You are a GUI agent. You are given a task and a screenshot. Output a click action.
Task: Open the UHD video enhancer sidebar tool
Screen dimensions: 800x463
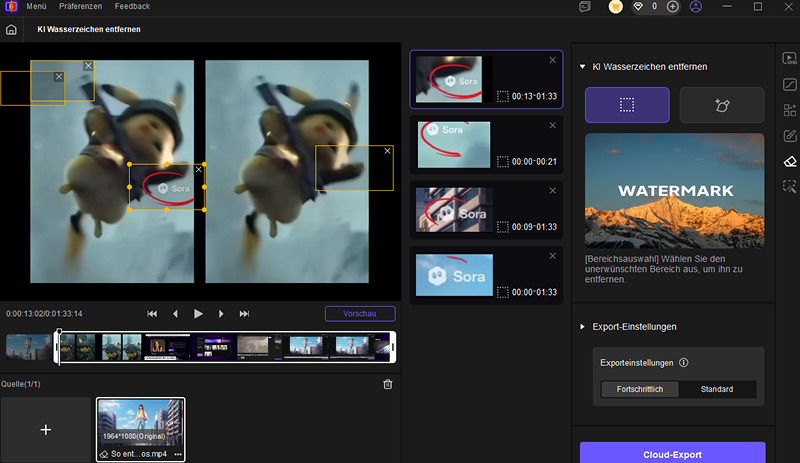[789, 59]
